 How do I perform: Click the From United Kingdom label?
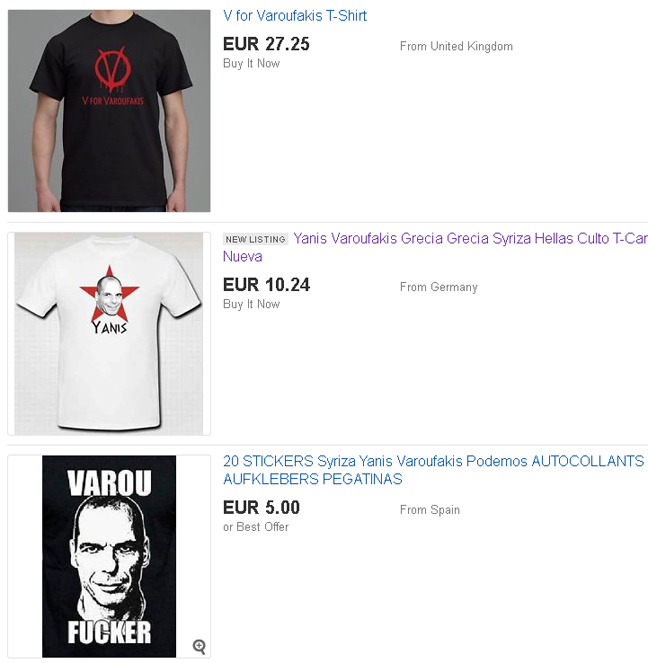pos(457,46)
